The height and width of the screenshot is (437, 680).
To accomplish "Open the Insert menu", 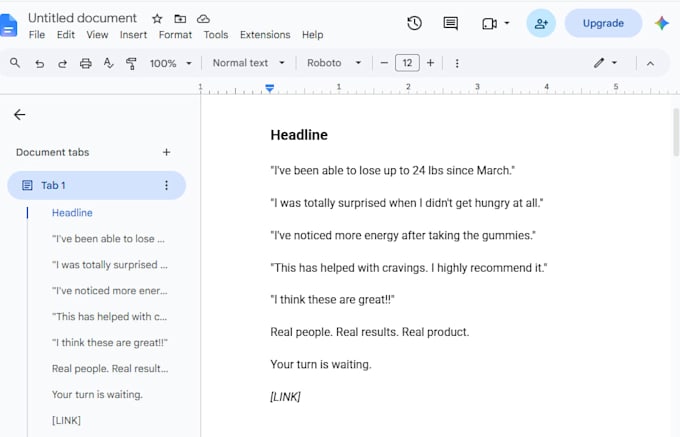I will (x=134, y=35).
